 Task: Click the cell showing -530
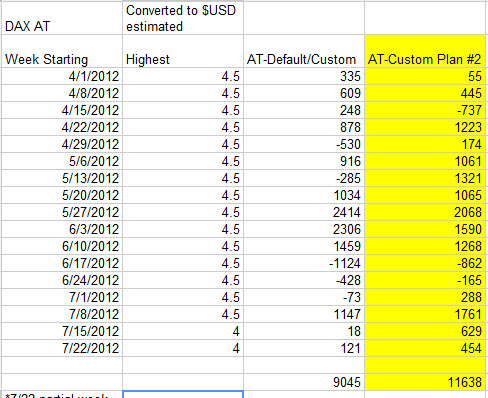304,144
